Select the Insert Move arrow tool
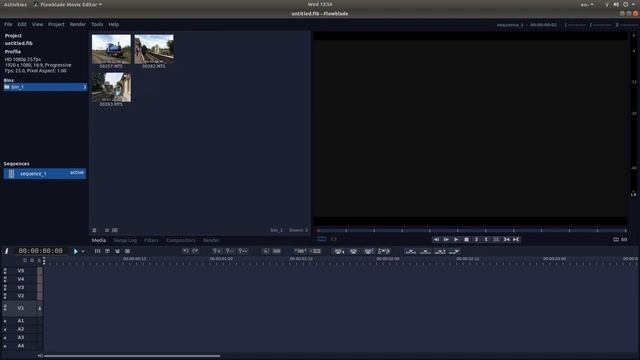640x360 pixels. click(x=76, y=251)
